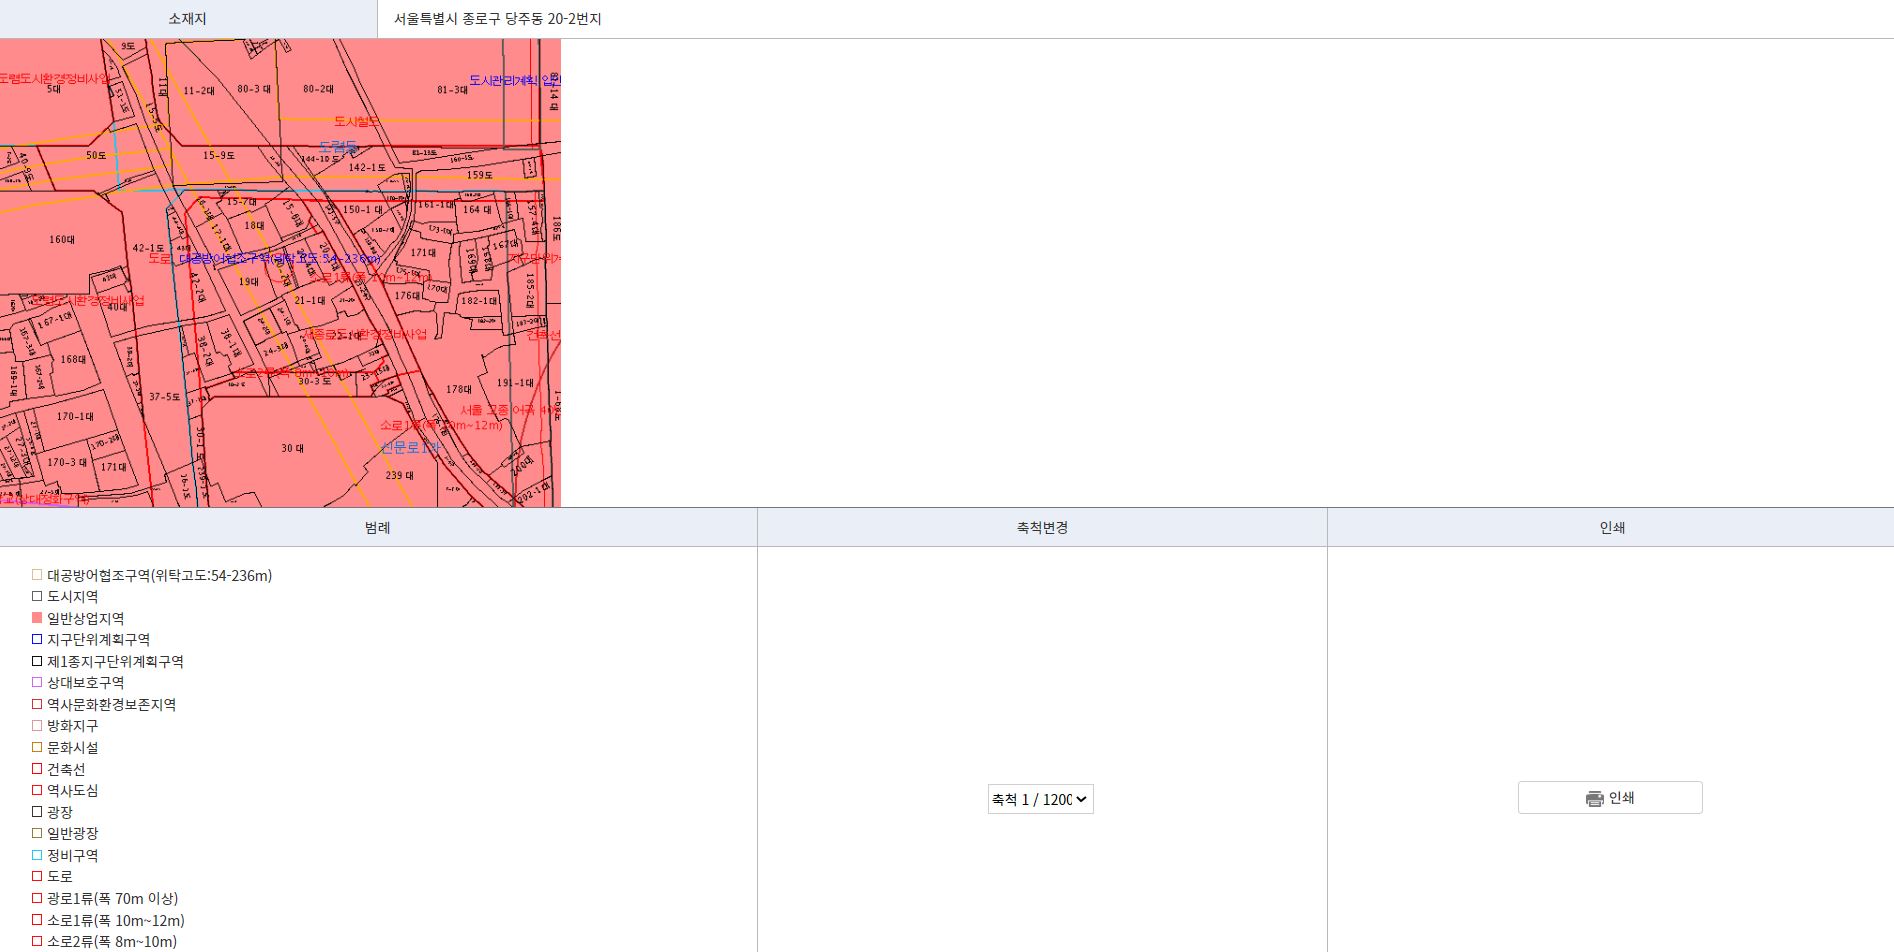
Task: Click the 일반상업지역 pink legend swatch
Action: 37,618
